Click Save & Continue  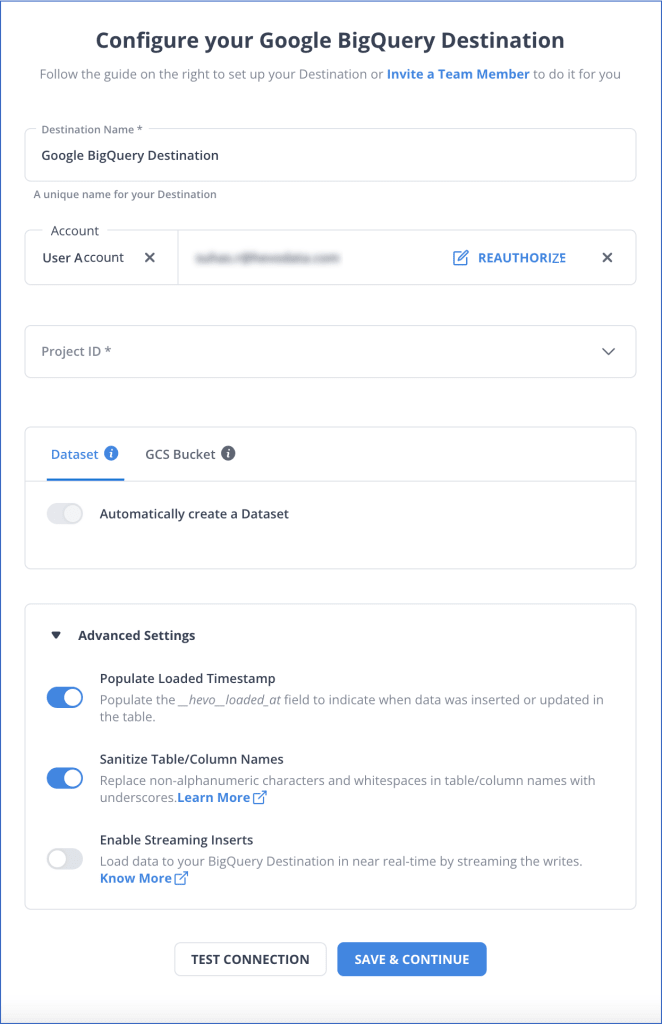[412, 959]
